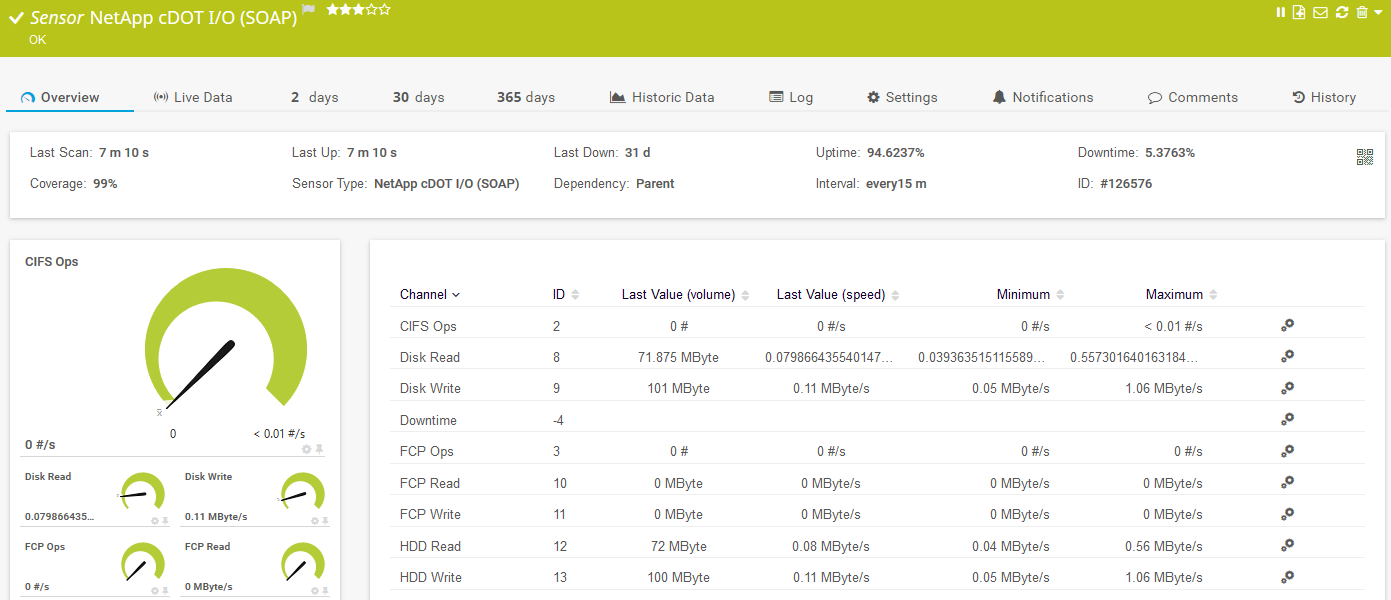The width and height of the screenshot is (1391, 600).
Task: Switch to the Live Data tab
Action: (192, 97)
